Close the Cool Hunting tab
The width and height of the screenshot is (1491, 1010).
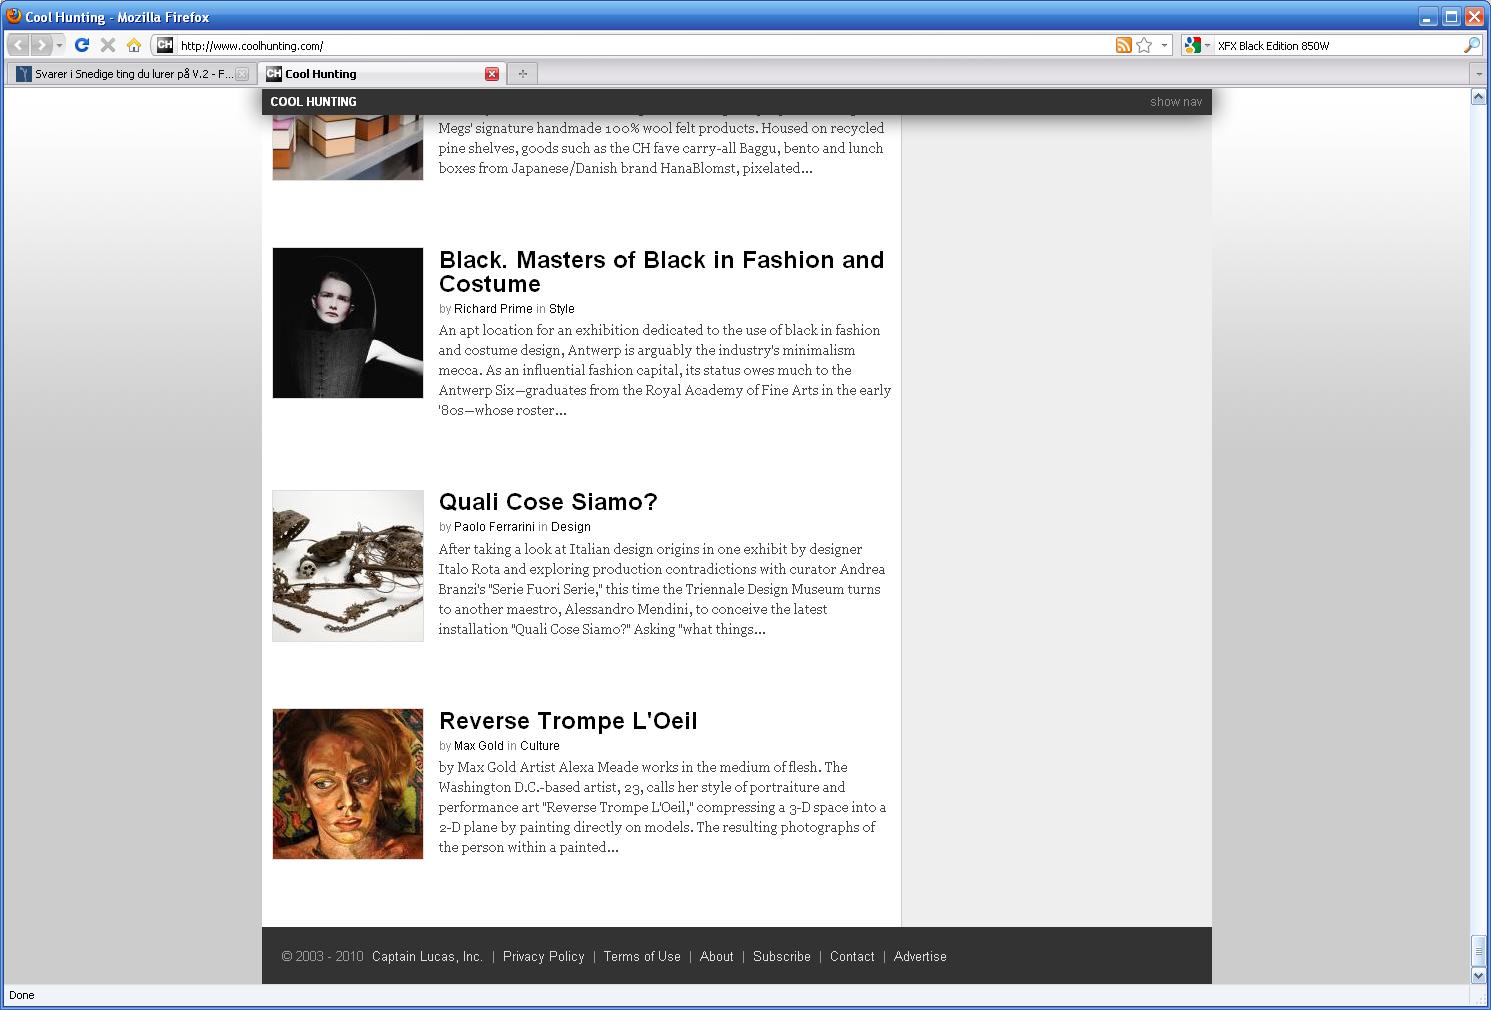pyautogui.click(x=492, y=74)
